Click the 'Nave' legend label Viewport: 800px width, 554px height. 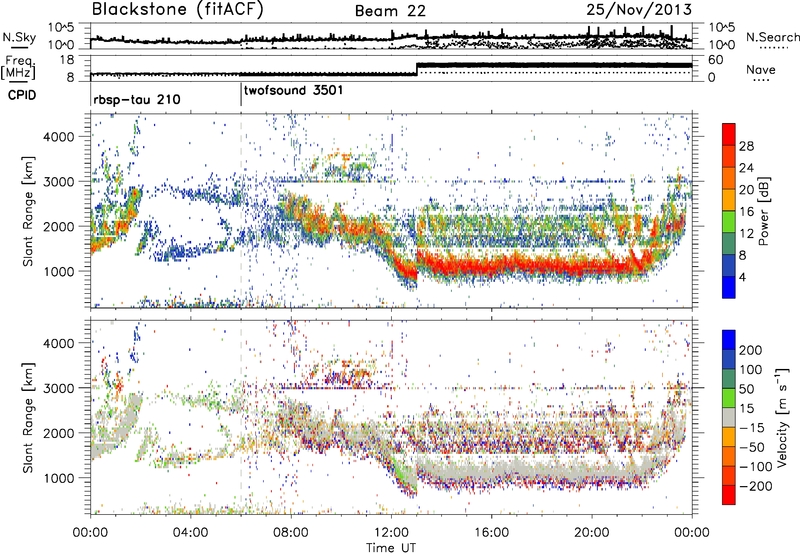point(761,70)
